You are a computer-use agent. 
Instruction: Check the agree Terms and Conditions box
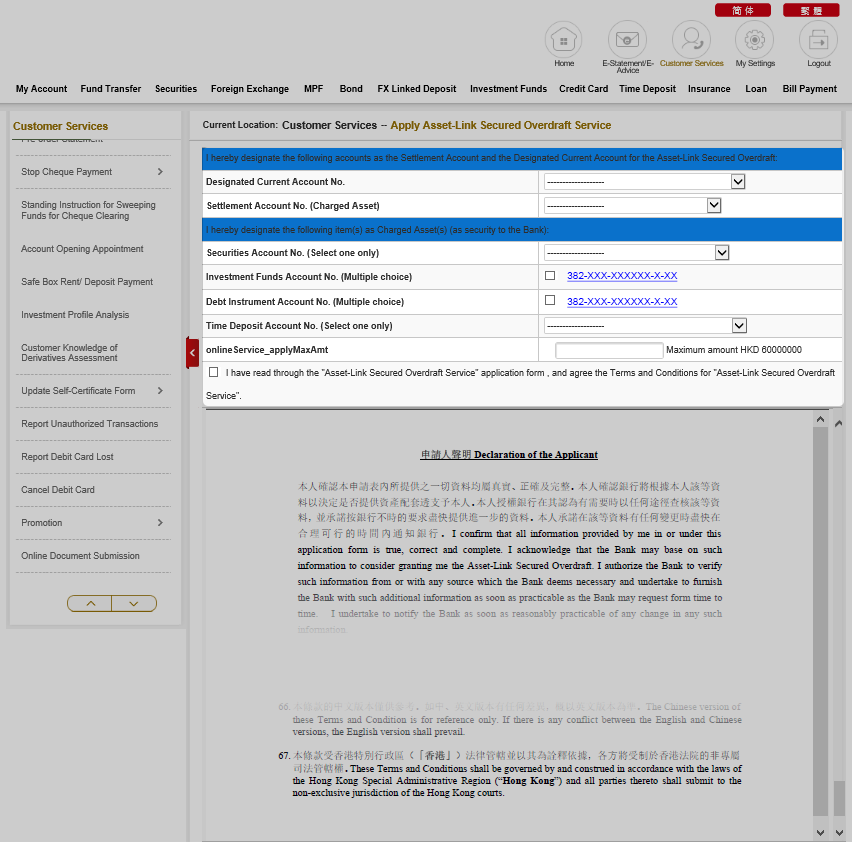tap(213, 372)
